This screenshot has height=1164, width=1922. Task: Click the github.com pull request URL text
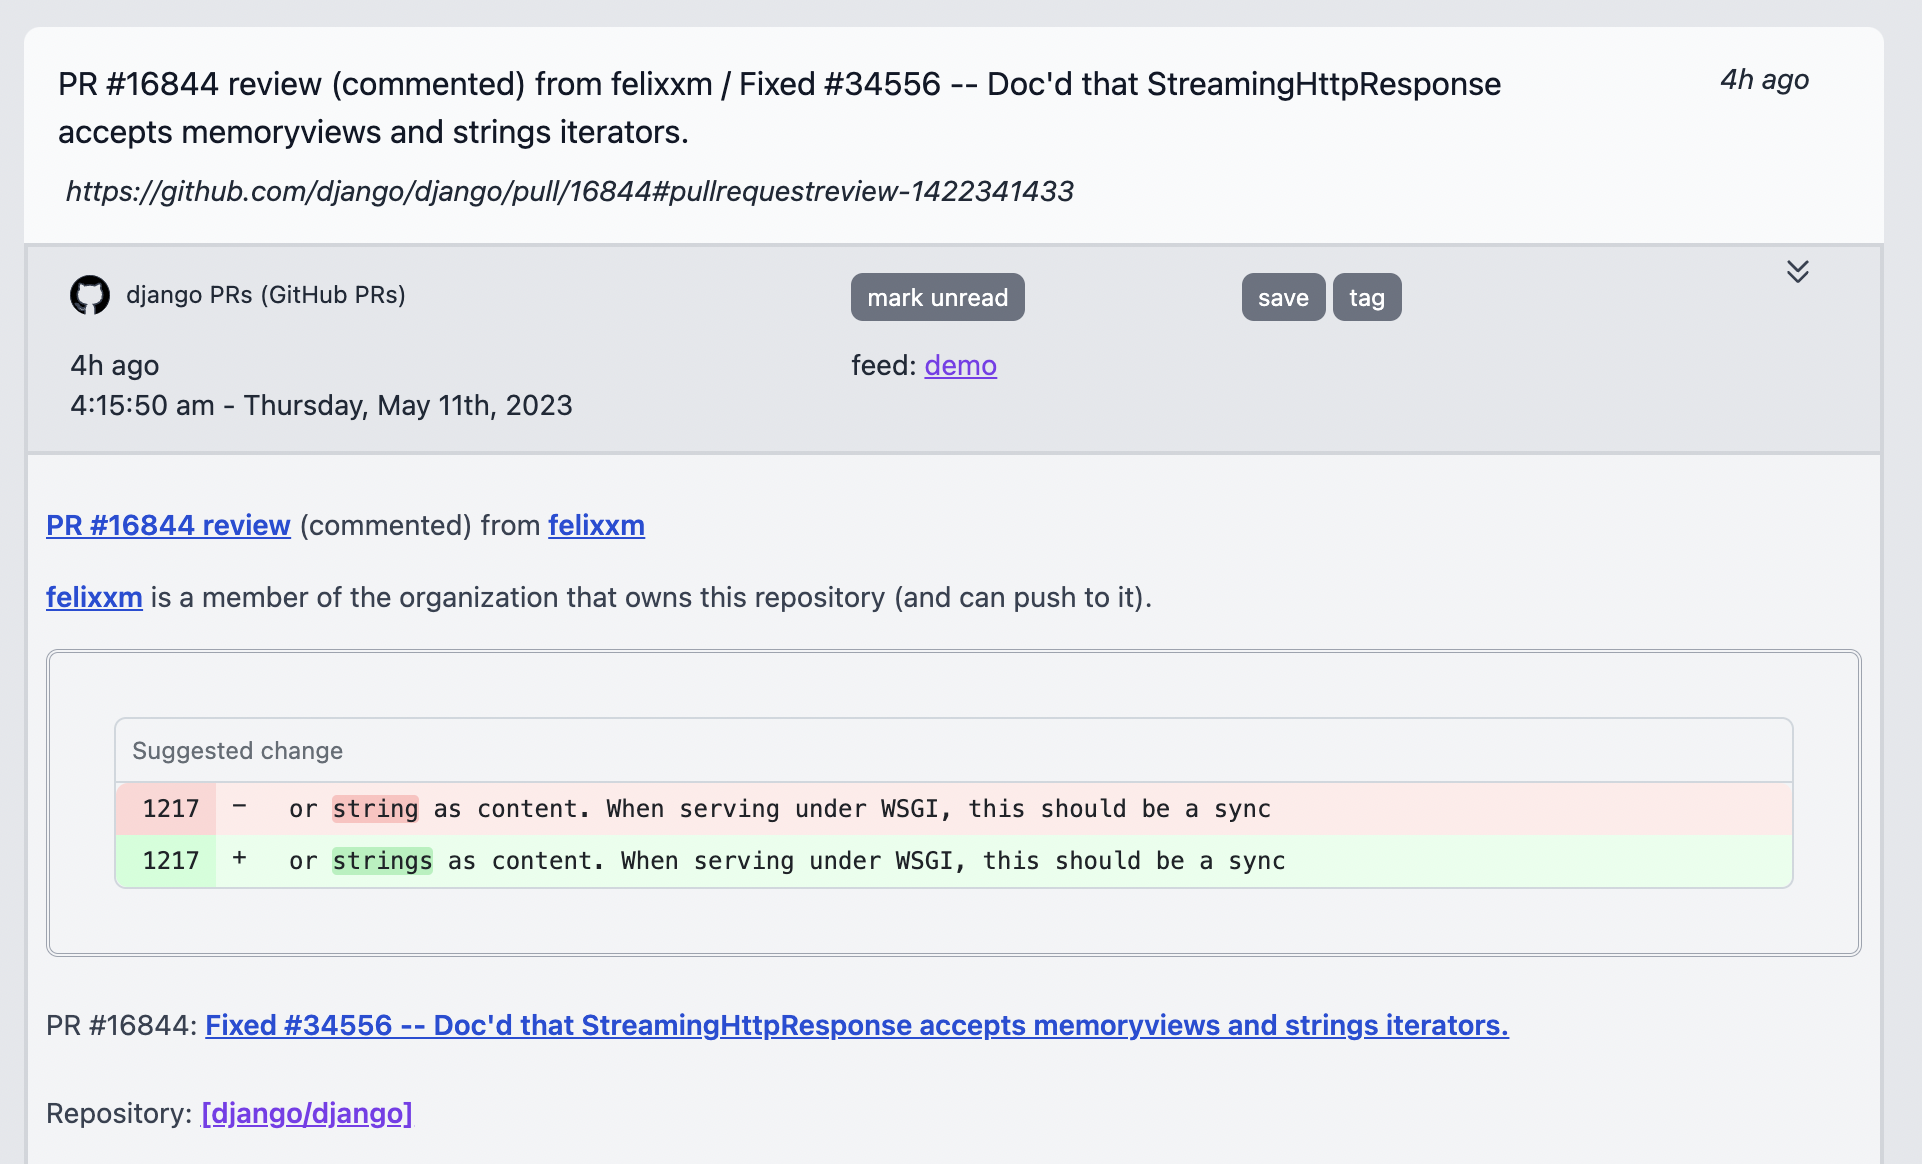tap(569, 191)
